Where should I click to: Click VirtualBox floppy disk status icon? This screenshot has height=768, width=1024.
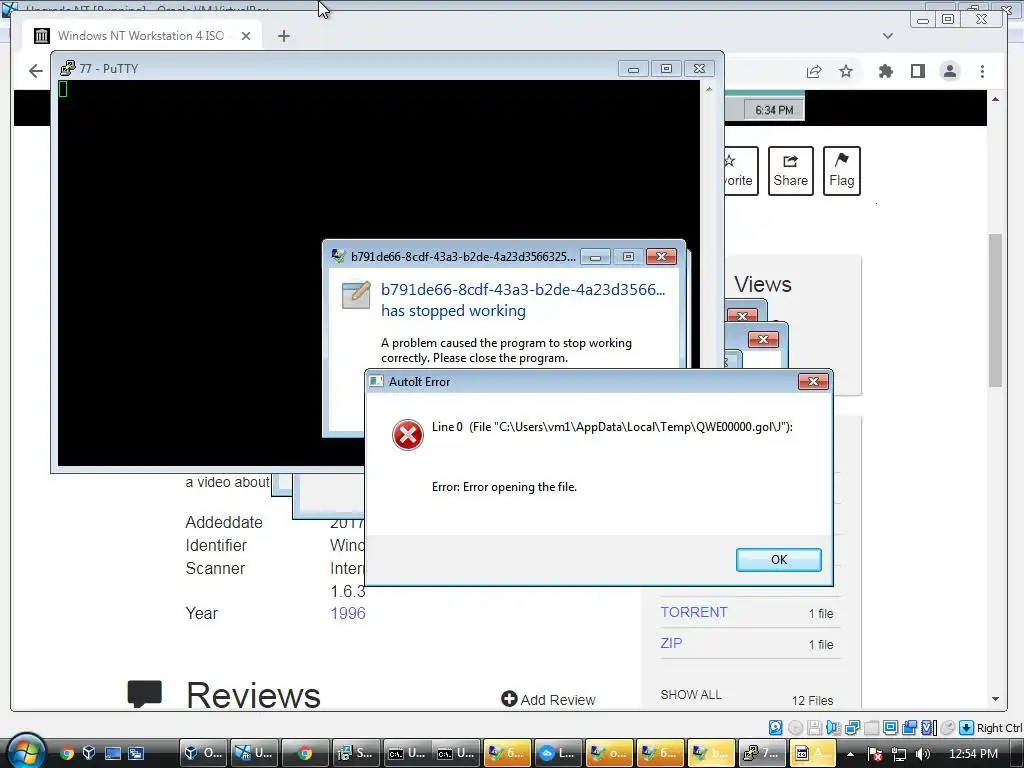tap(814, 728)
